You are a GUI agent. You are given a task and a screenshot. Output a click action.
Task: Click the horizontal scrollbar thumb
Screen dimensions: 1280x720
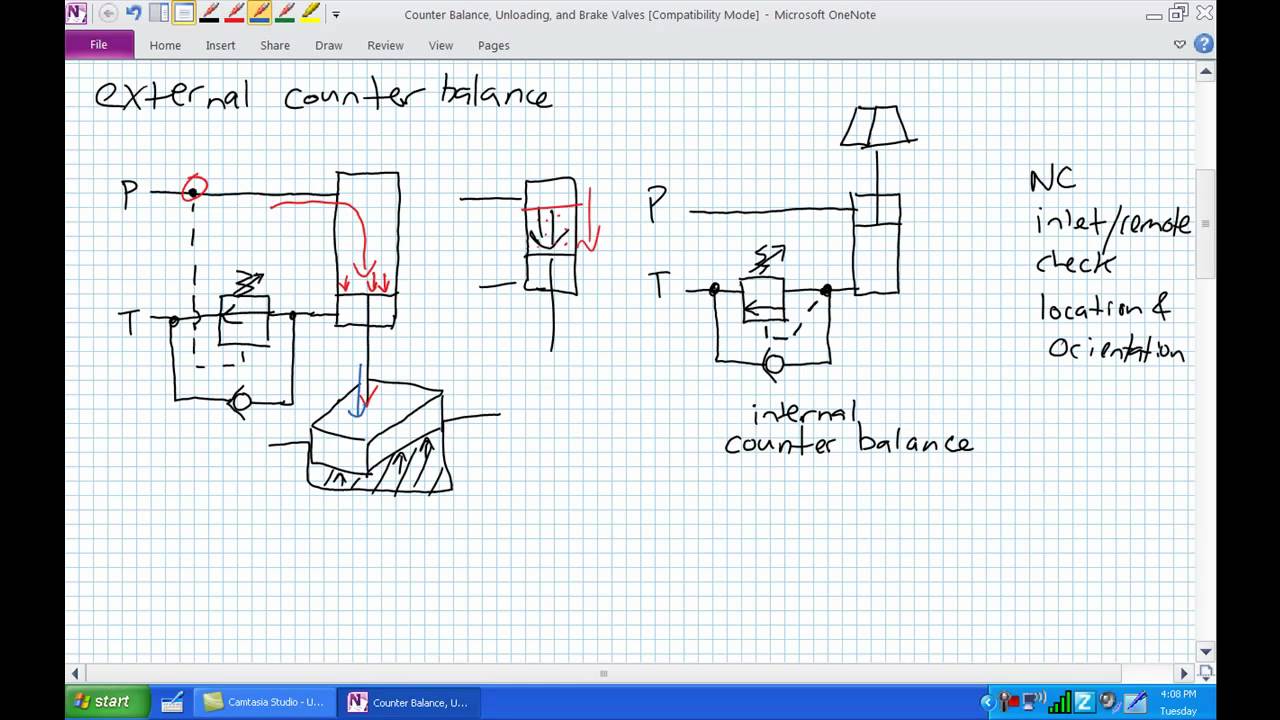(604, 673)
